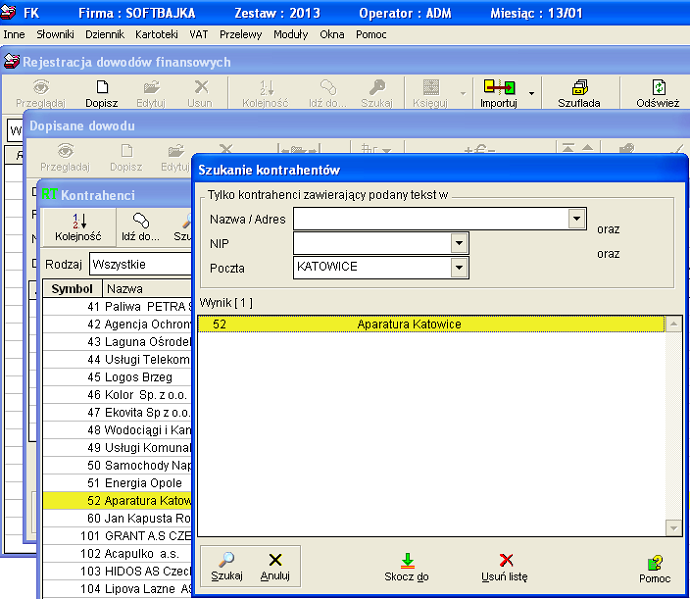Viewport: 690px width, 599px height.
Task: Click Przeglądaj in Dopisane dowodu window
Action: click(x=65, y=158)
